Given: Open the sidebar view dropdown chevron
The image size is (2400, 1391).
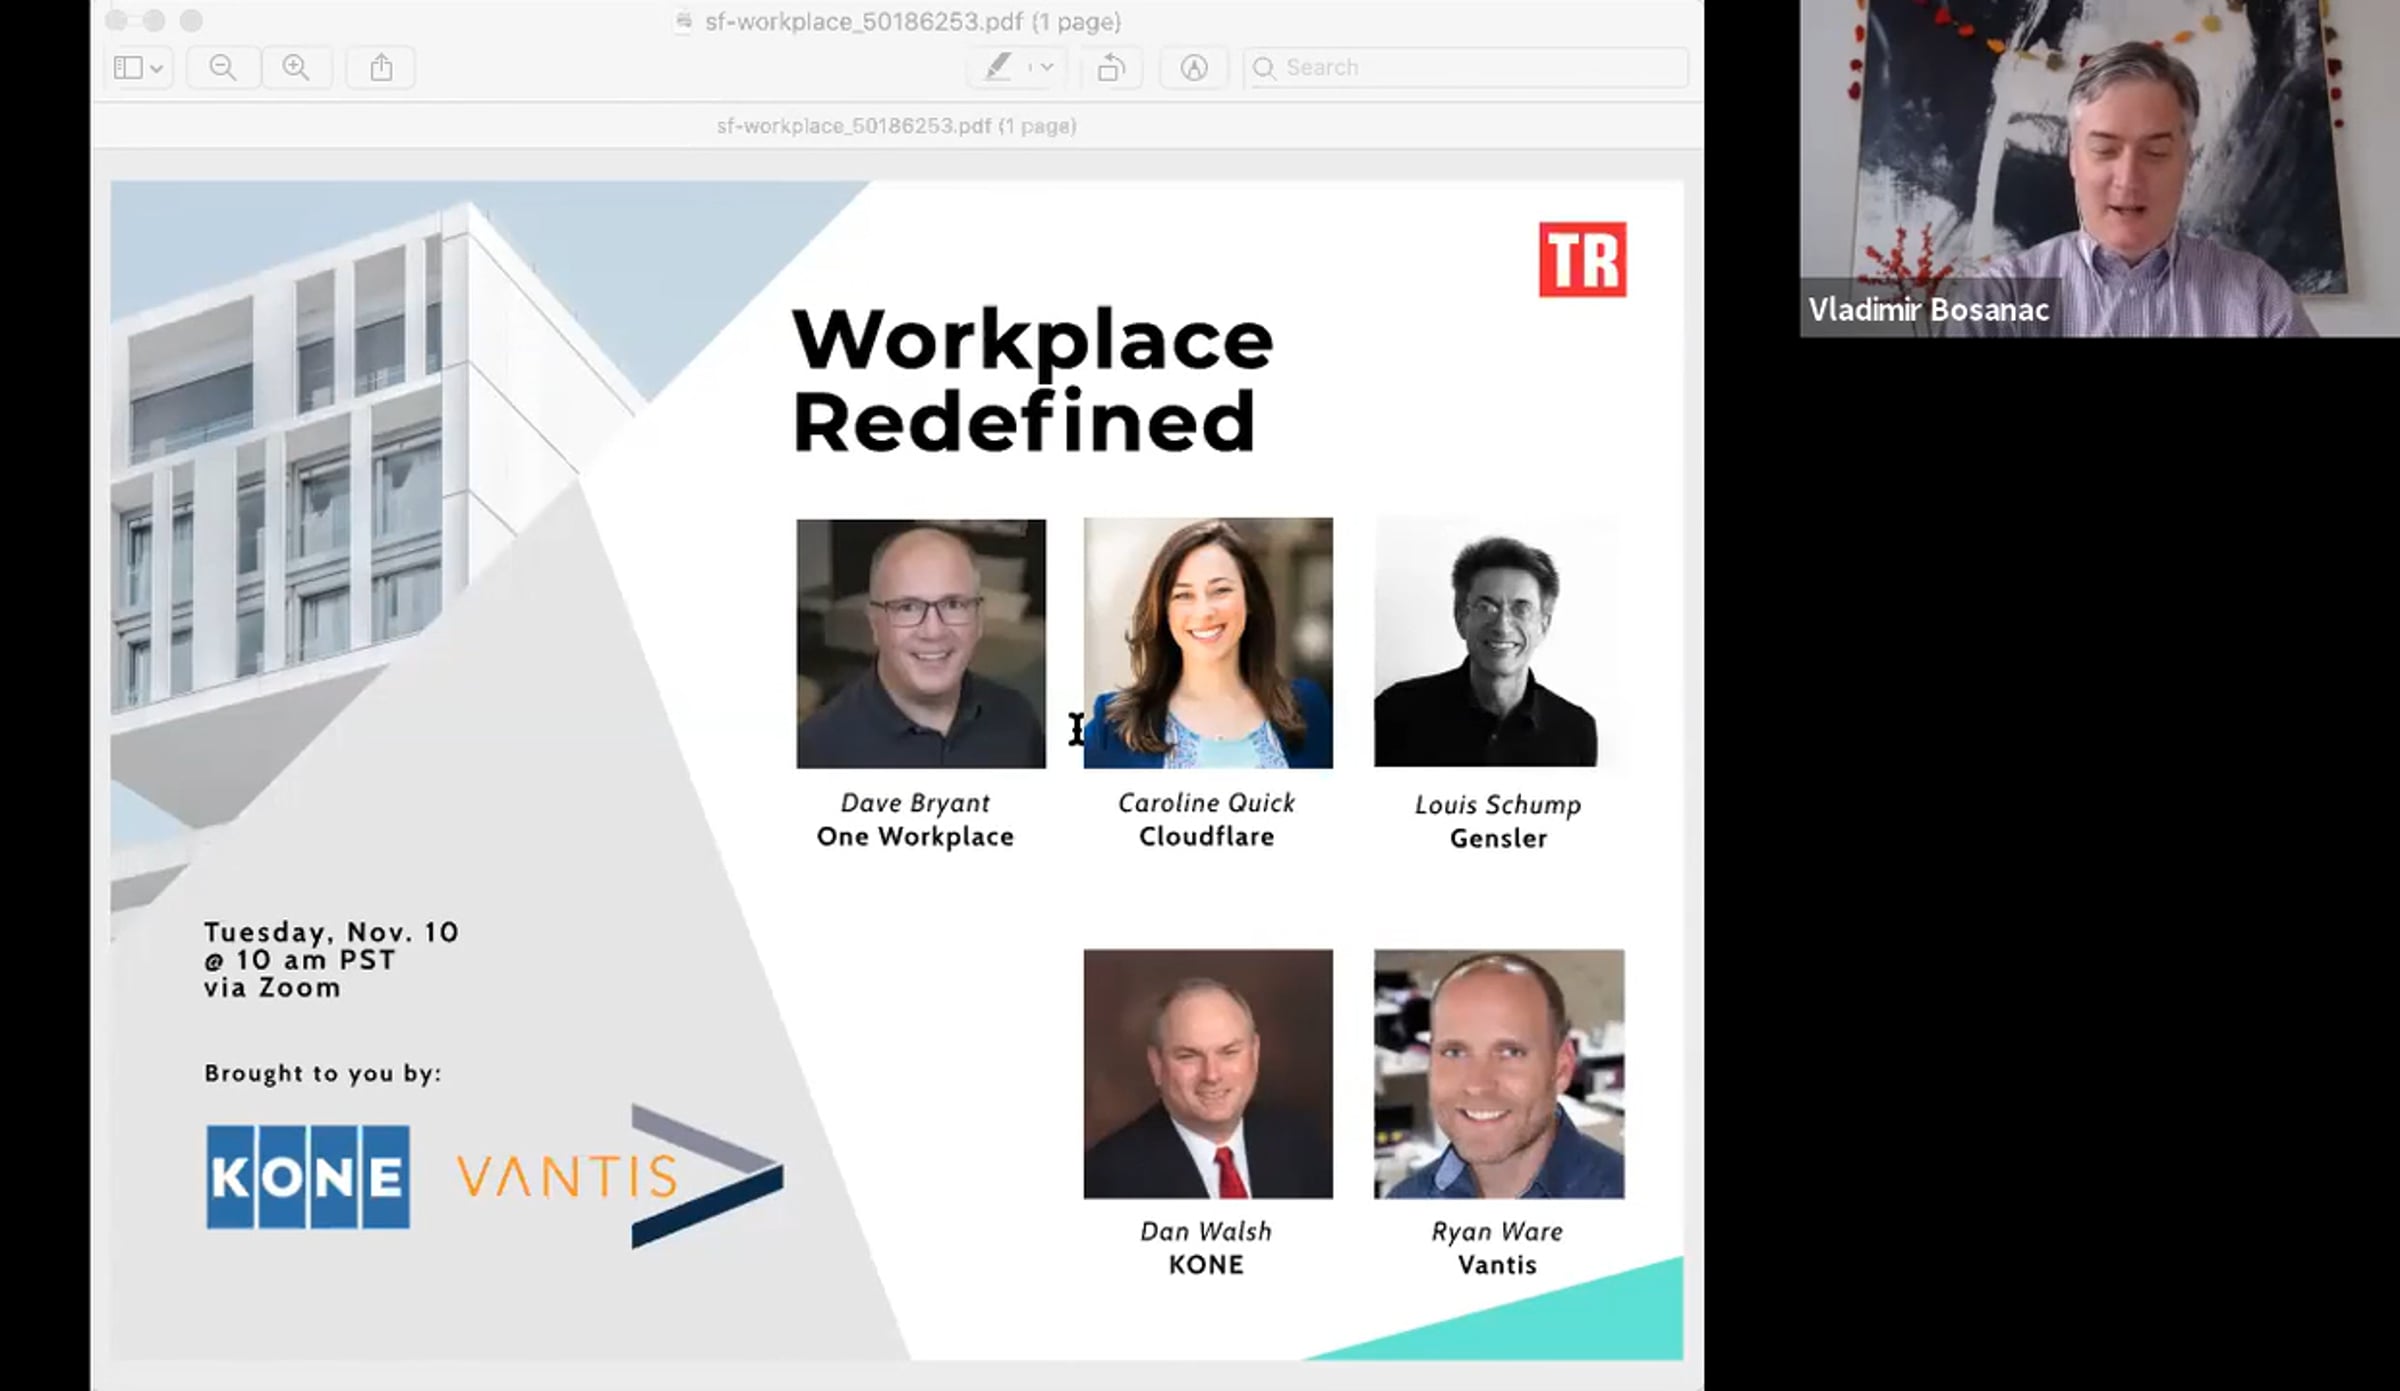Looking at the screenshot, I should (157, 69).
